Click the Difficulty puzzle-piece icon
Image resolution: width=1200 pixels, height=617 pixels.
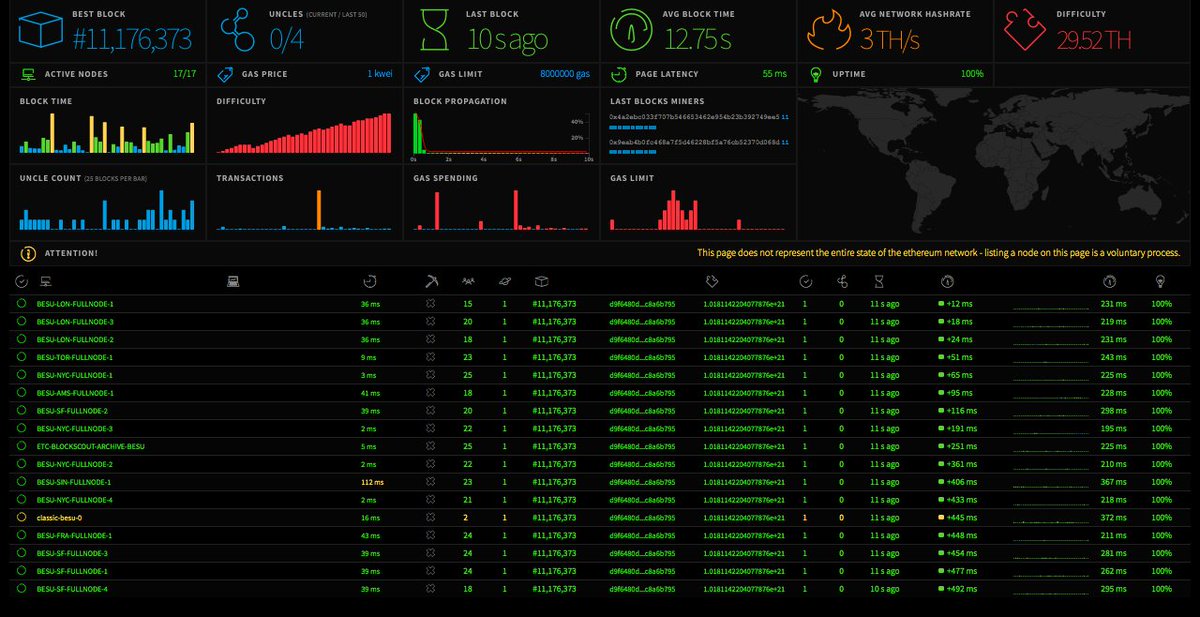coord(1025,31)
